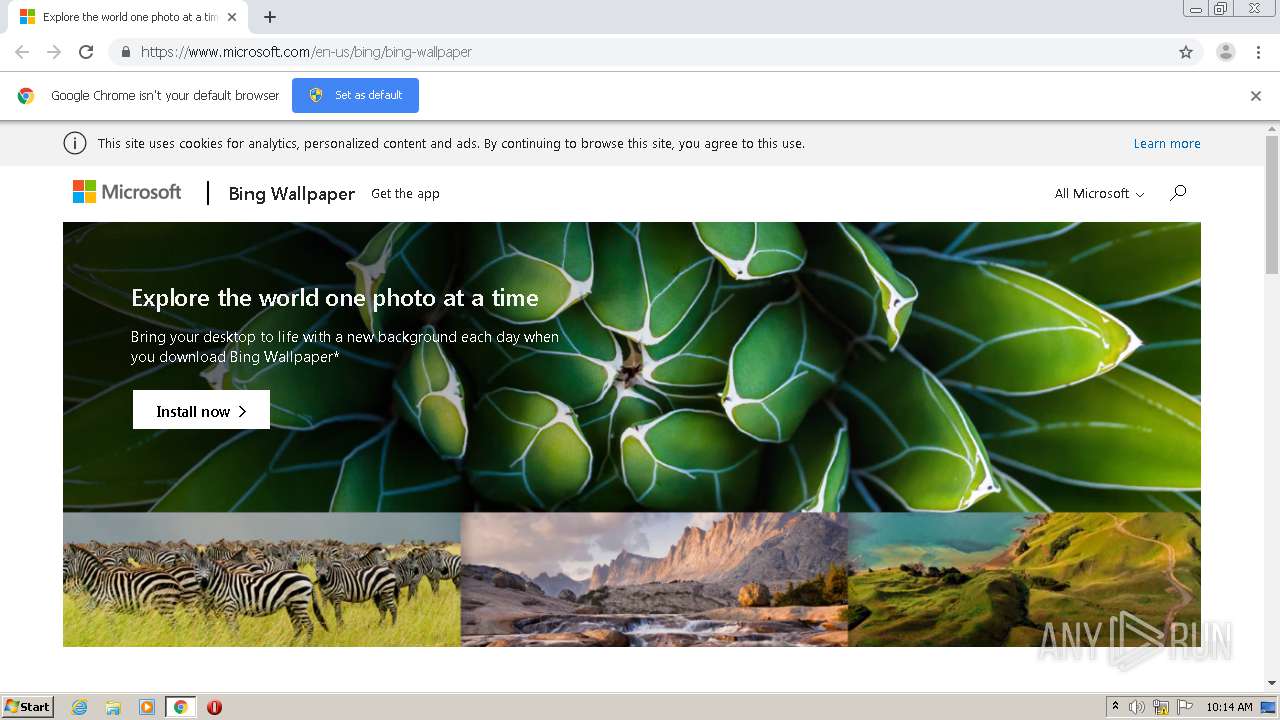Viewport: 1280px width, 720px height.
Task: Launch Internet Explorer from taskbar
Action: [80, 707]
